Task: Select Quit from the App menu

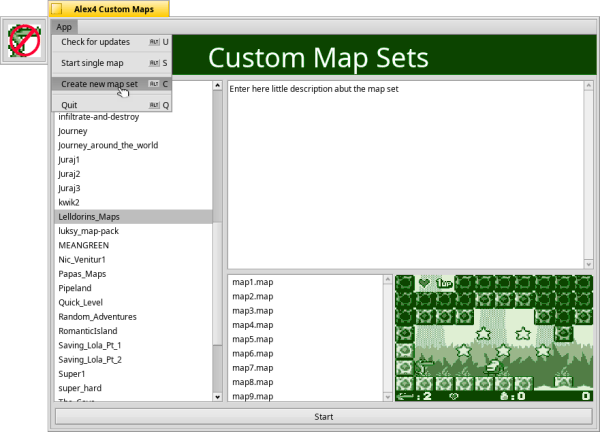Action: click(70, 105)
